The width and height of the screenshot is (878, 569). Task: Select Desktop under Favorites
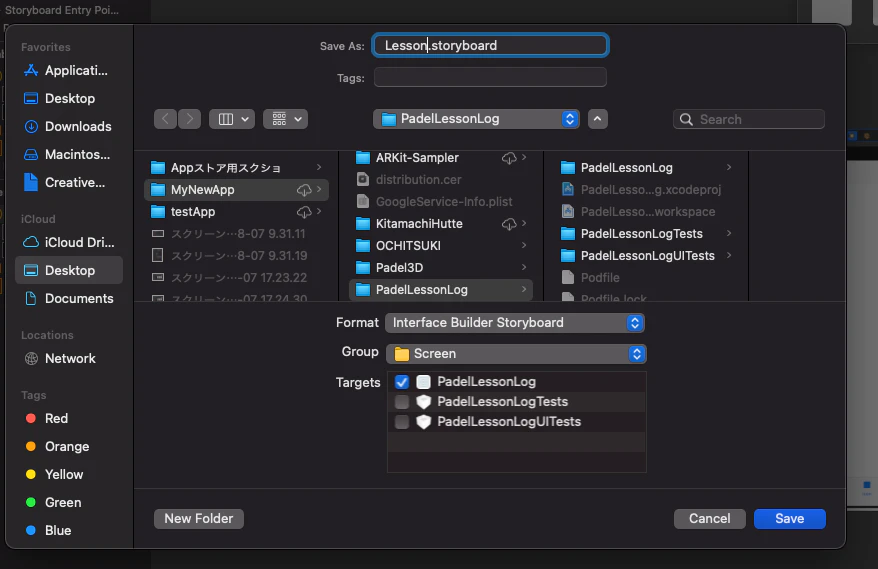59,99
